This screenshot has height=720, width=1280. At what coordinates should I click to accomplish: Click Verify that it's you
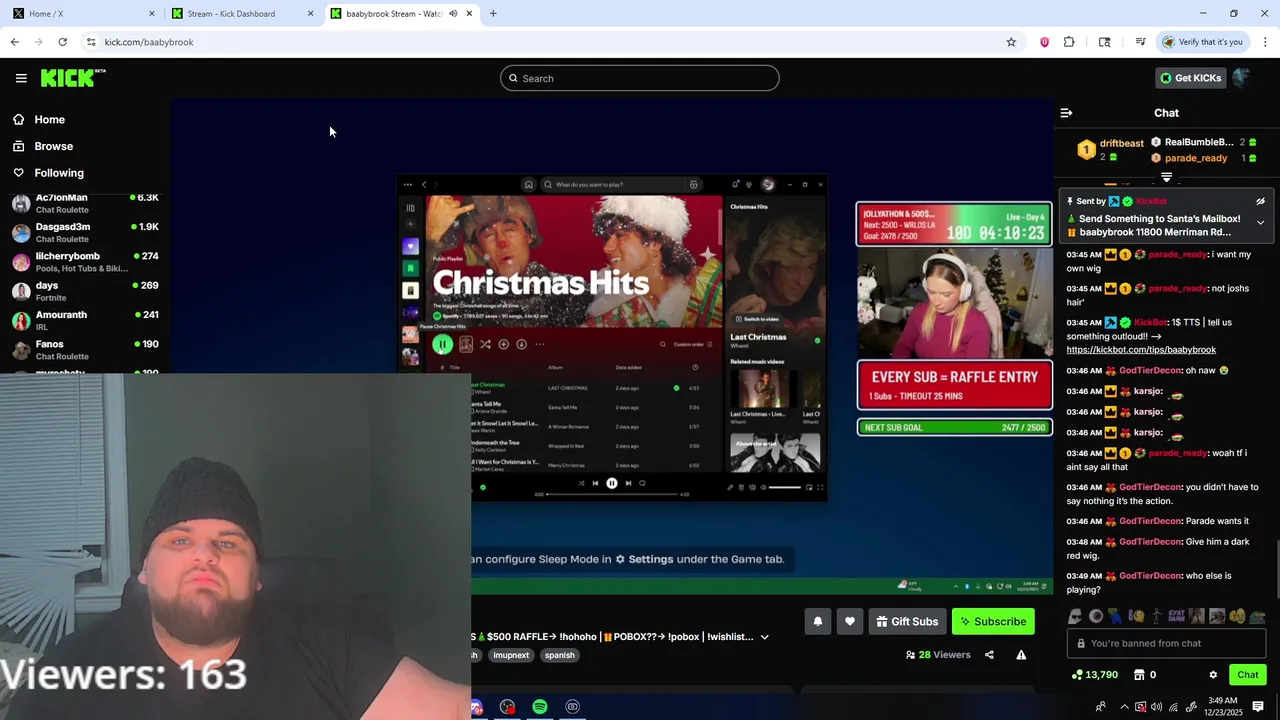pos(1202,42)
